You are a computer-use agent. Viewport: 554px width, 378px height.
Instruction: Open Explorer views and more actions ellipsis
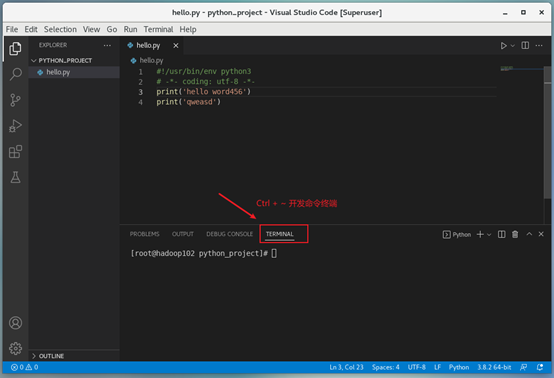click(107, 45)
